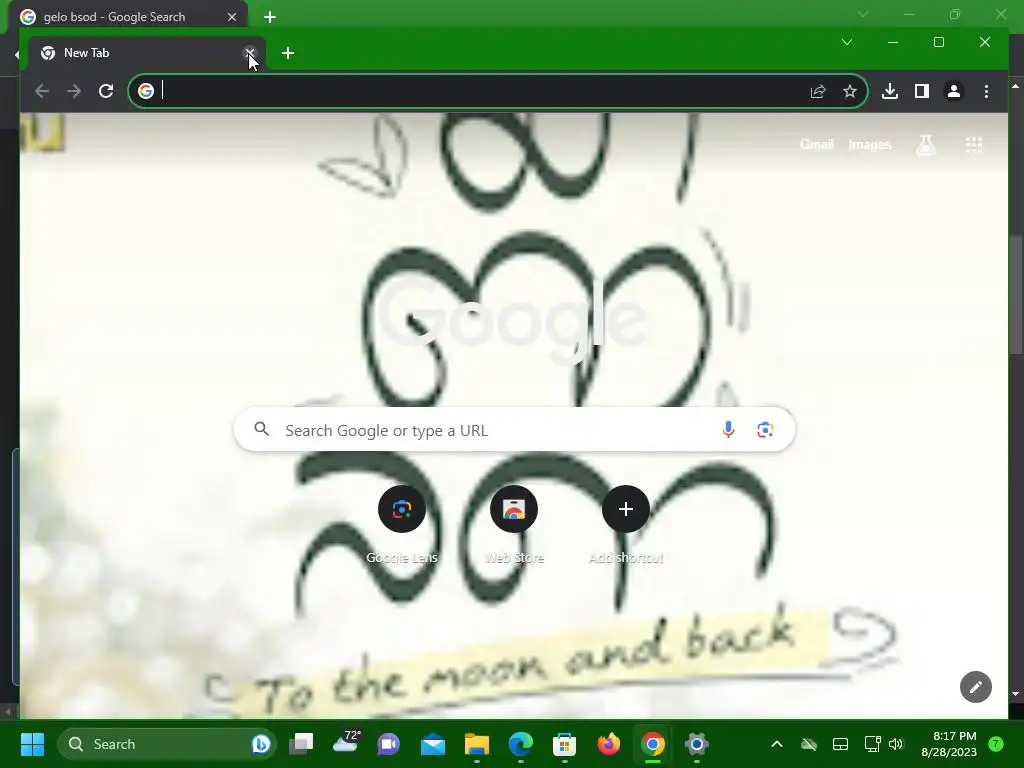1024x768 pixels.
Task: Launch the Chat app from the taskbar
Action: [x=389, y=744]
